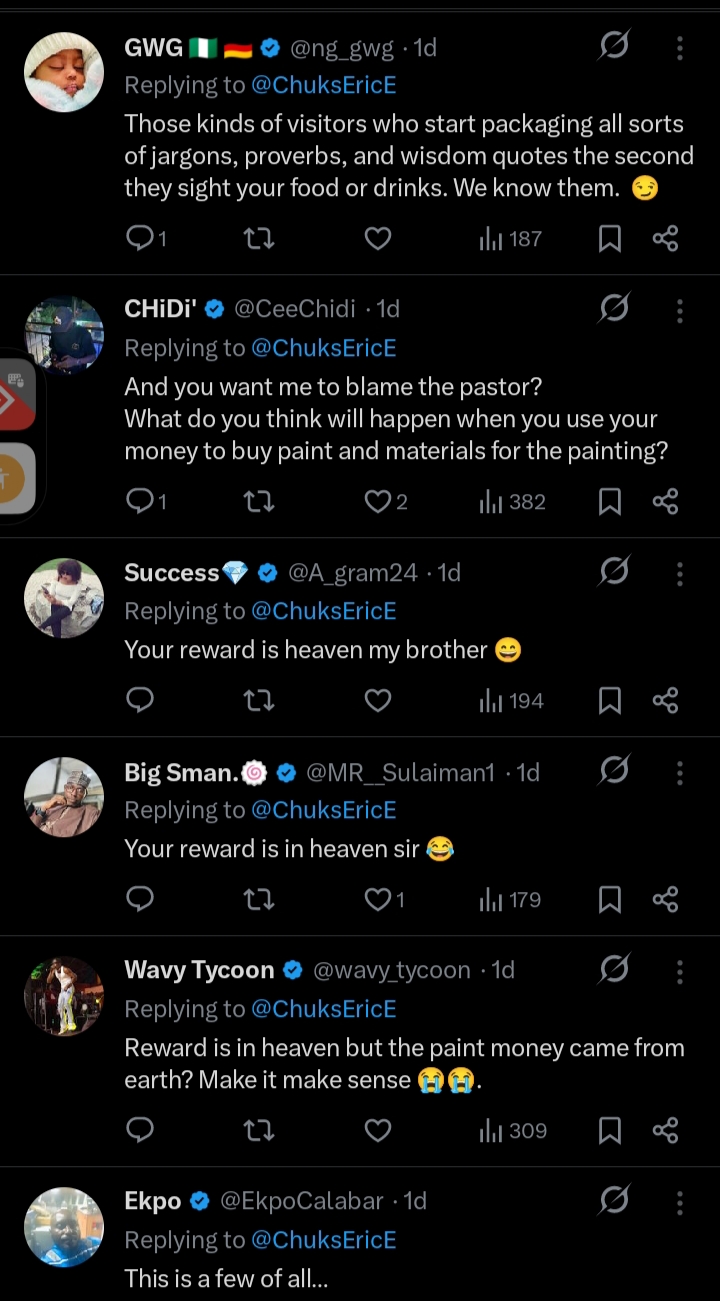Open @ChuksEricE link in GWG's reply
This screenshot has width=720, height=1301.
click(323, 85)
